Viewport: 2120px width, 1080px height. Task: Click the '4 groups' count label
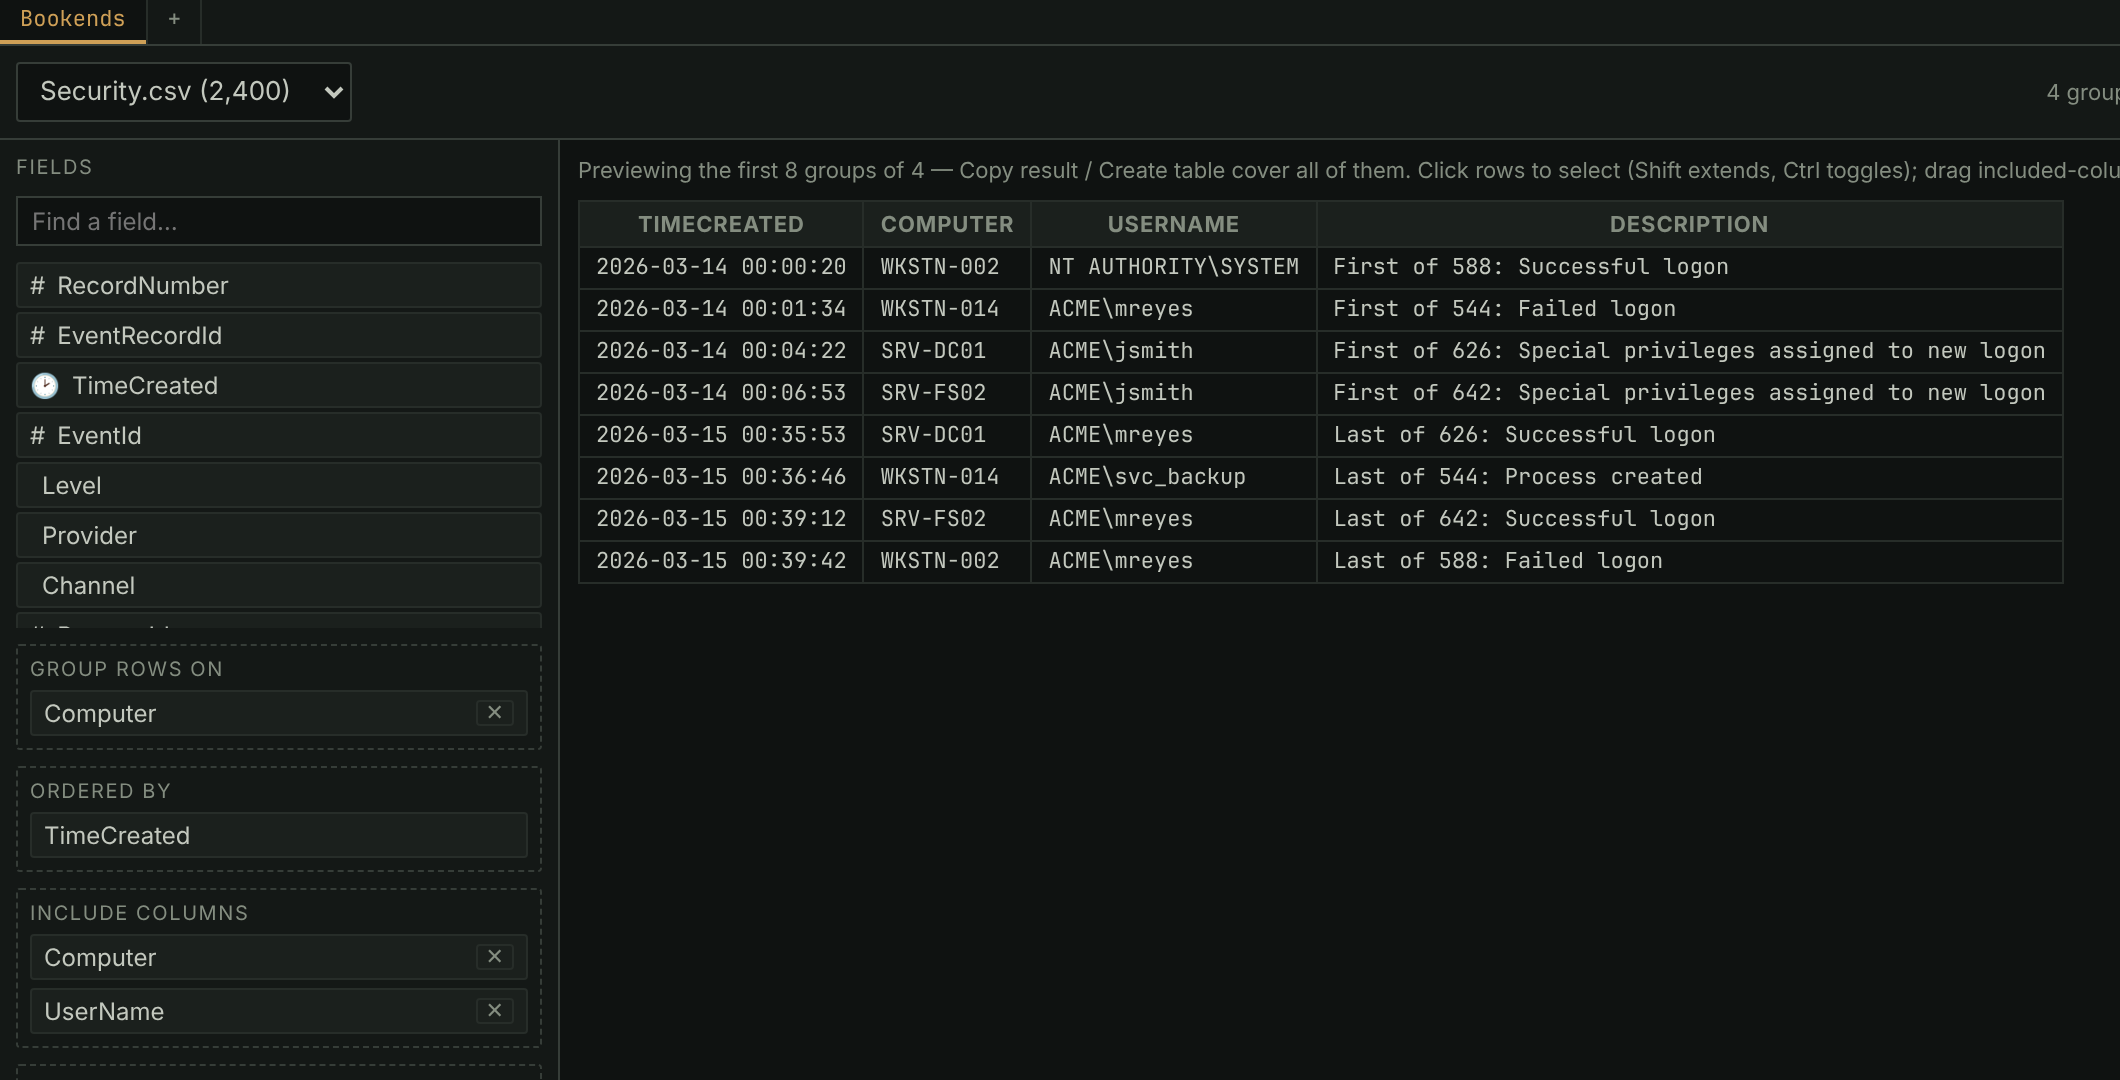pyautogui.click(x=2083, y=92)
